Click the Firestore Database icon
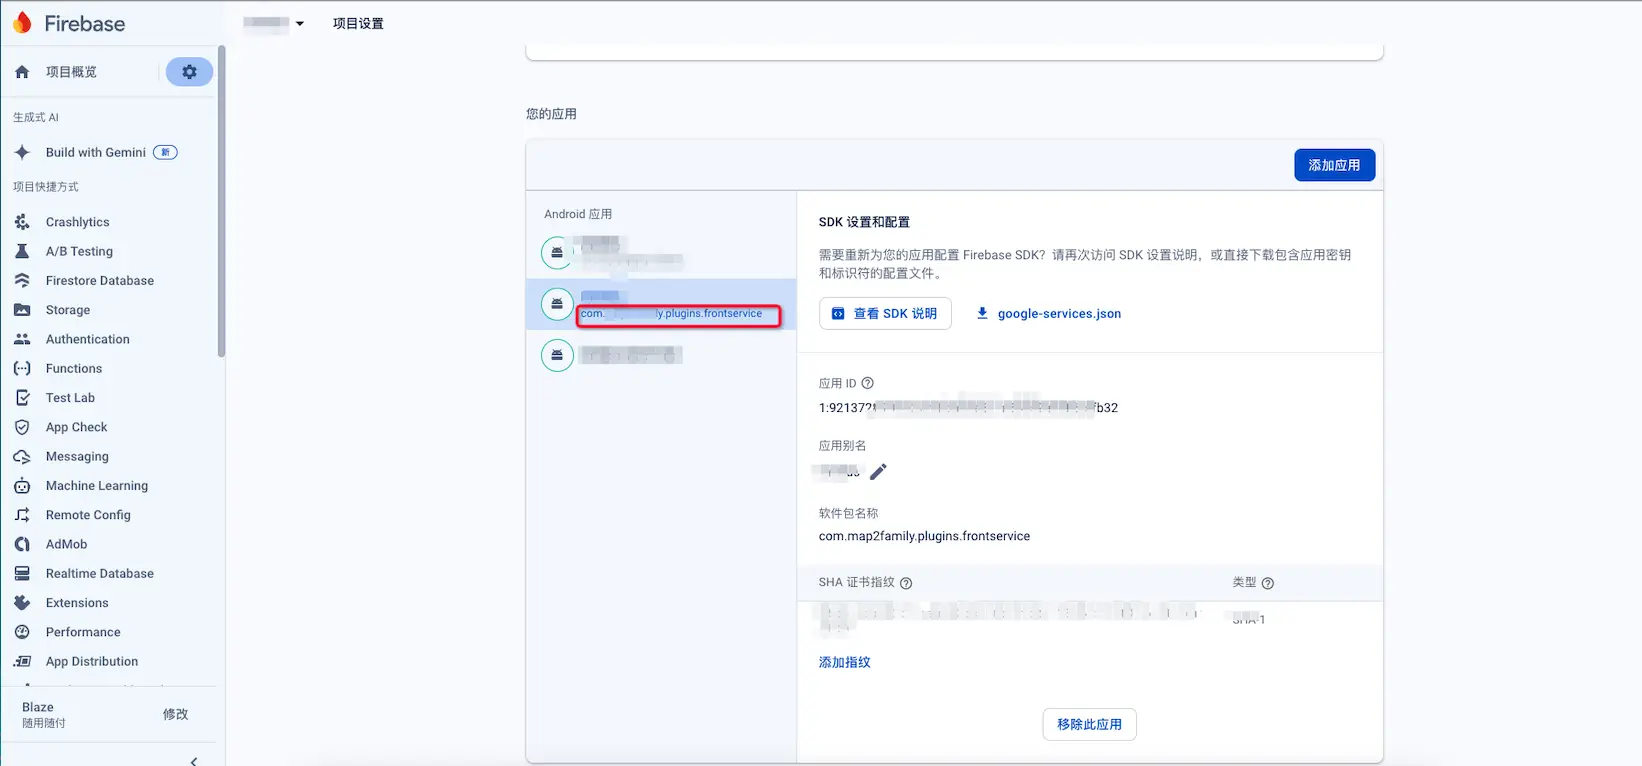Viewport: 1642px width, 766px height. 22,281
